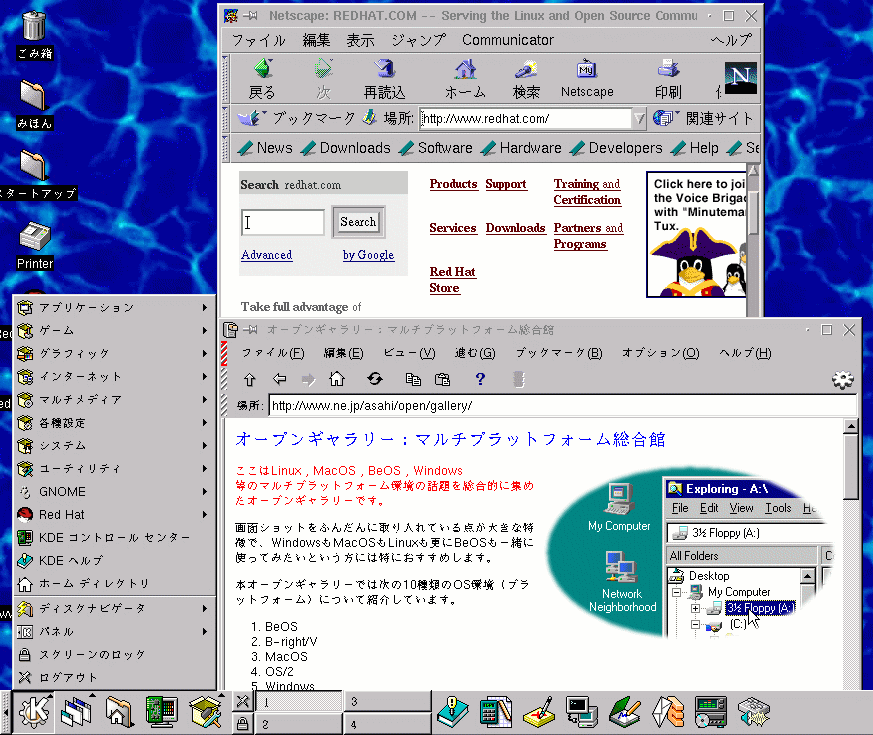Screen dimensions: 873x735
Task: Click the back arrow in the file manager toolbar
Action: 279,379
